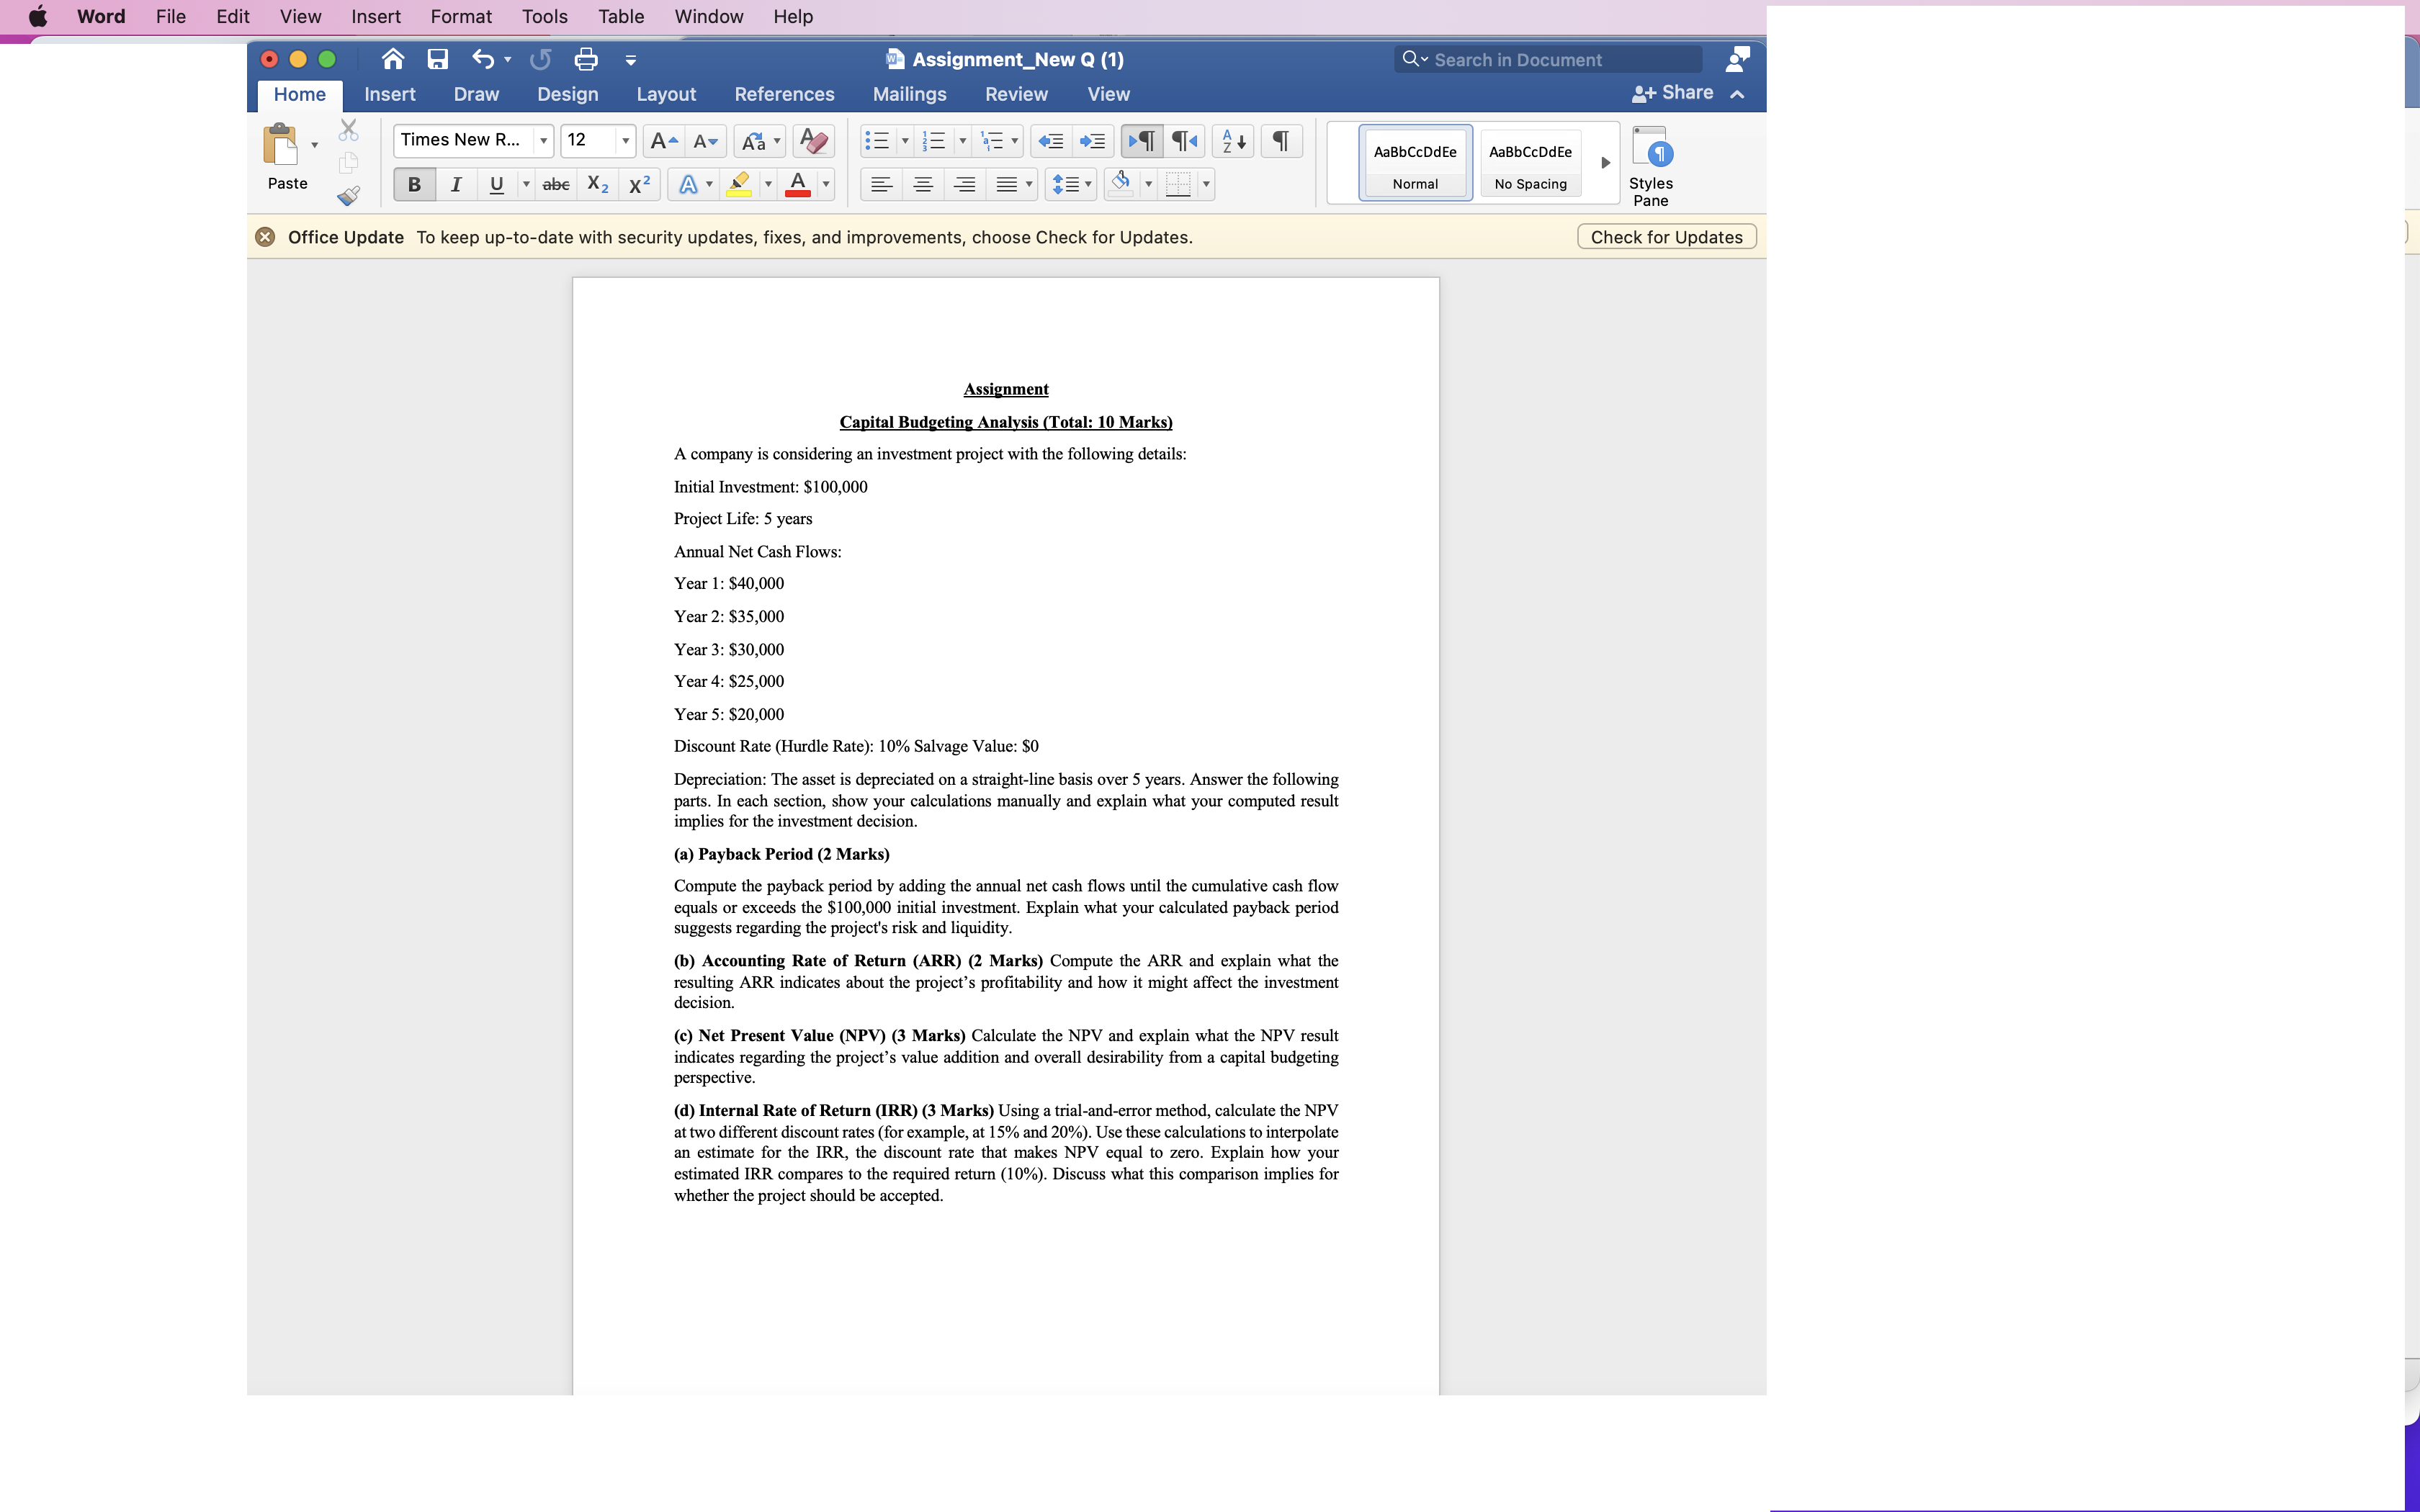Apply strikethrough formatting

(x=556, y=184)
